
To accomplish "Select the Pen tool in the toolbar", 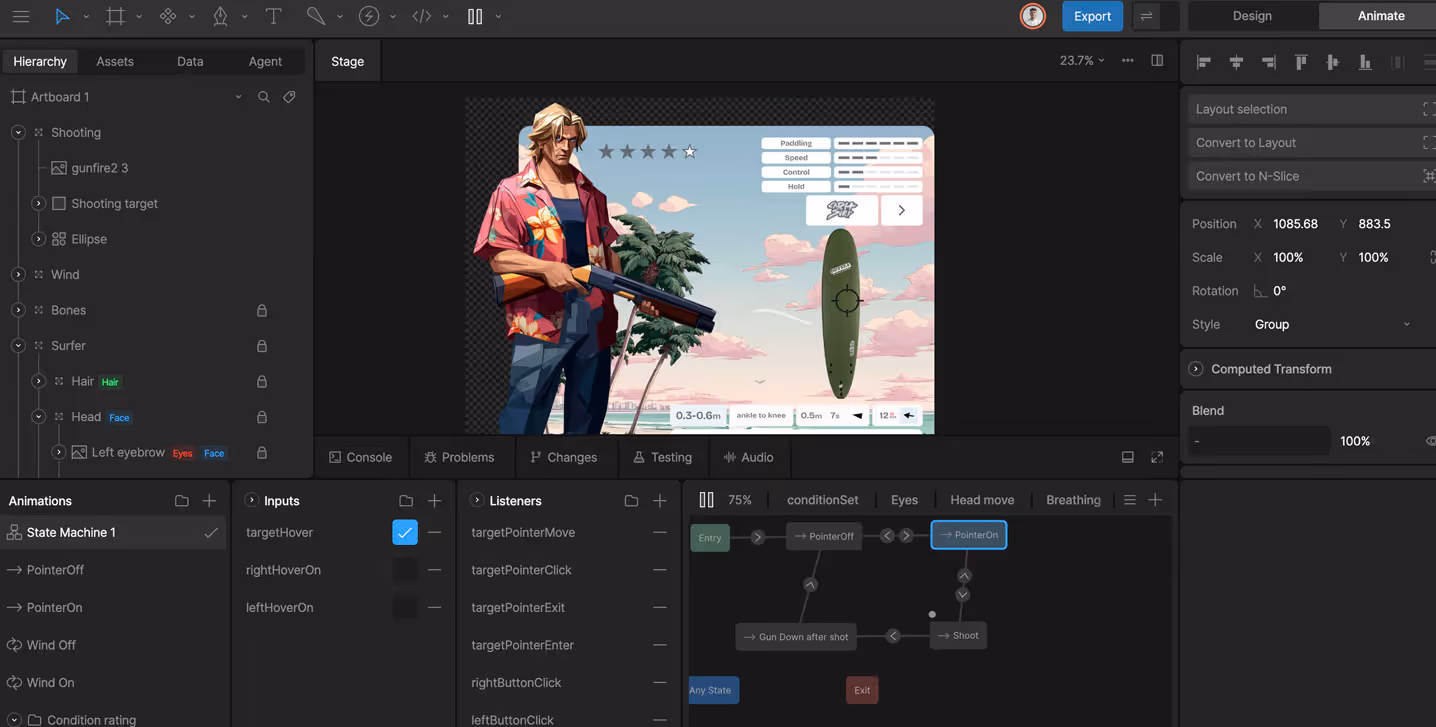I will 222,16.
